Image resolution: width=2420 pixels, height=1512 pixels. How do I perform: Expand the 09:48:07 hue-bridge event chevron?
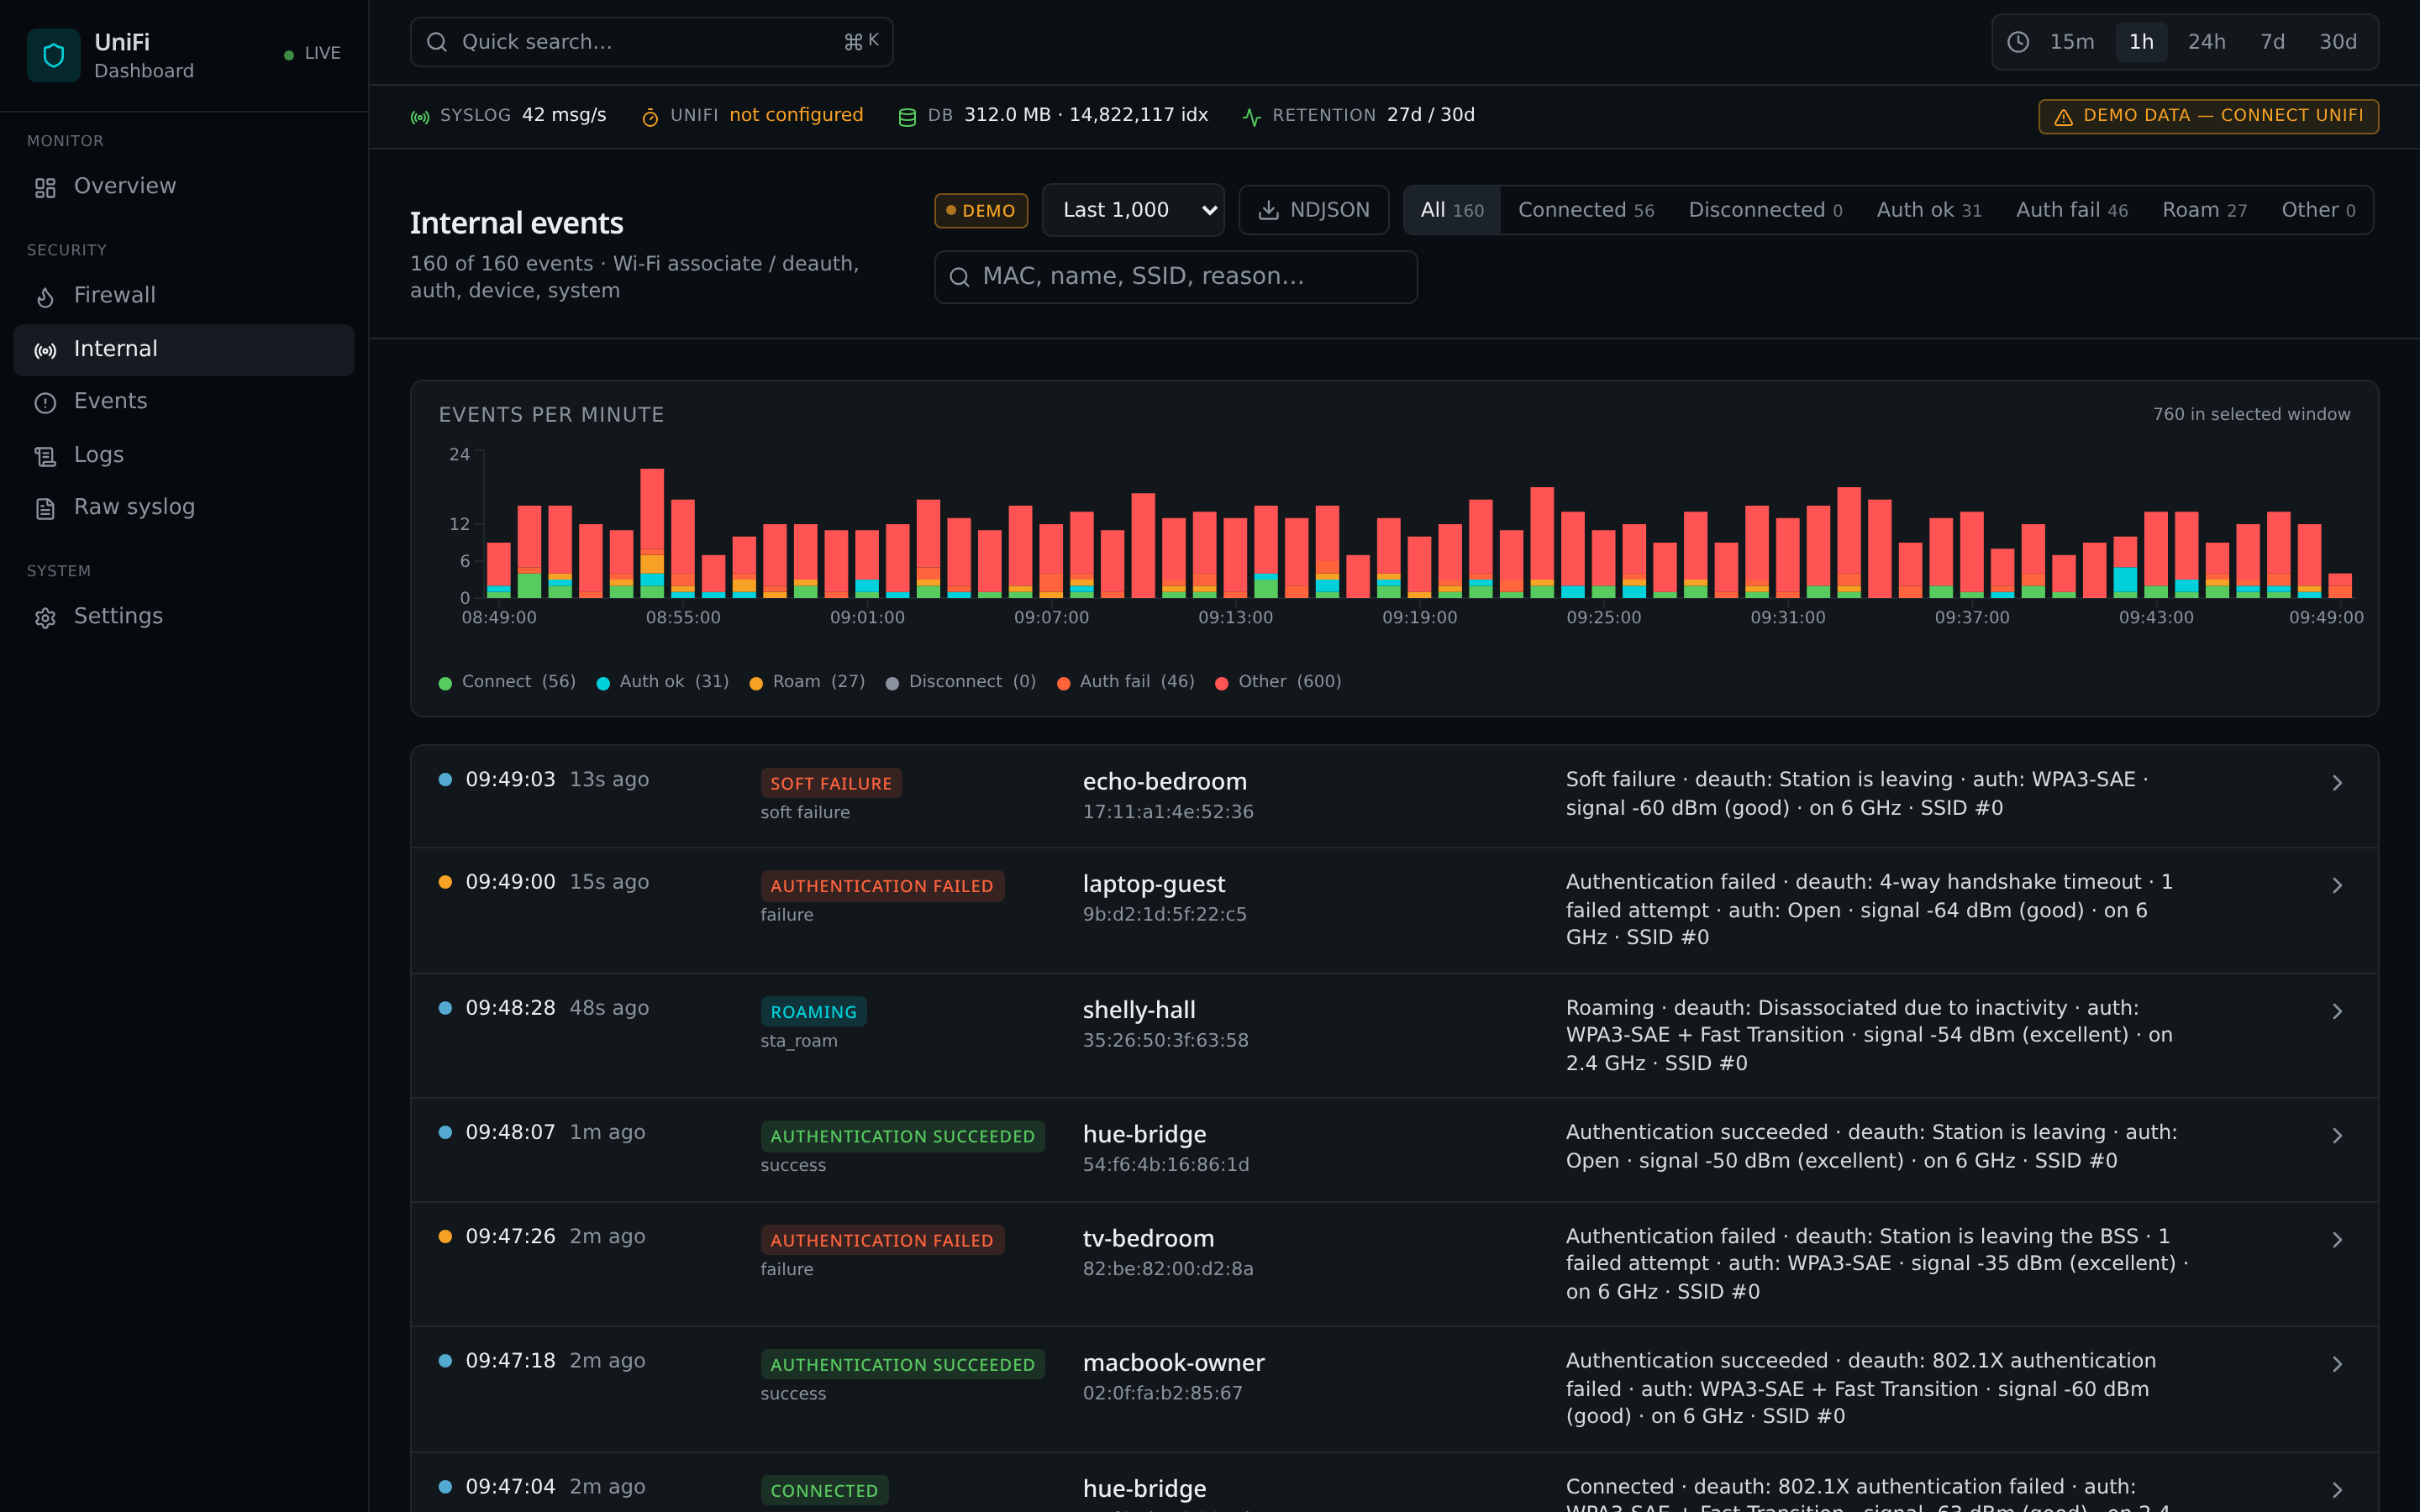(x=2337, y=1136)
